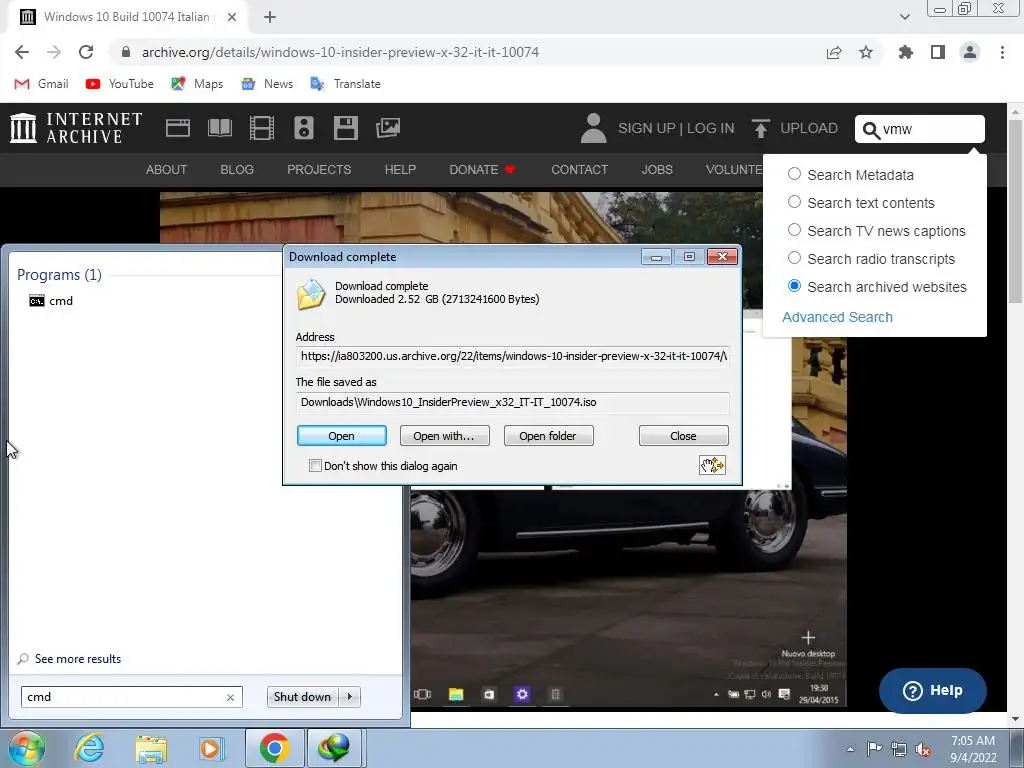
Task: Reload the page in Chrome
Action: (x=86, y=52)
